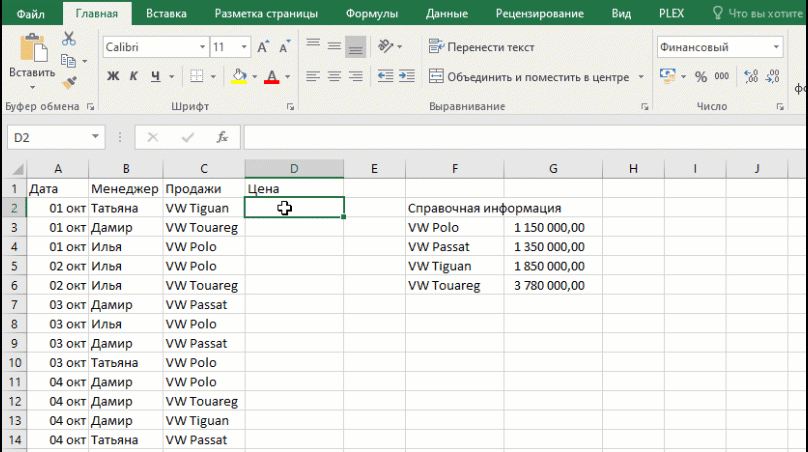This screenshot has width=808, height=452.
Task: Click Перенести текст wrap button
Action: point(481,47)
